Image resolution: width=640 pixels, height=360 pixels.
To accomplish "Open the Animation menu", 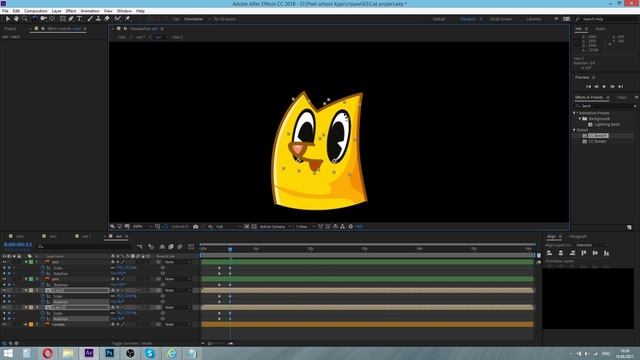I will 90,11.
